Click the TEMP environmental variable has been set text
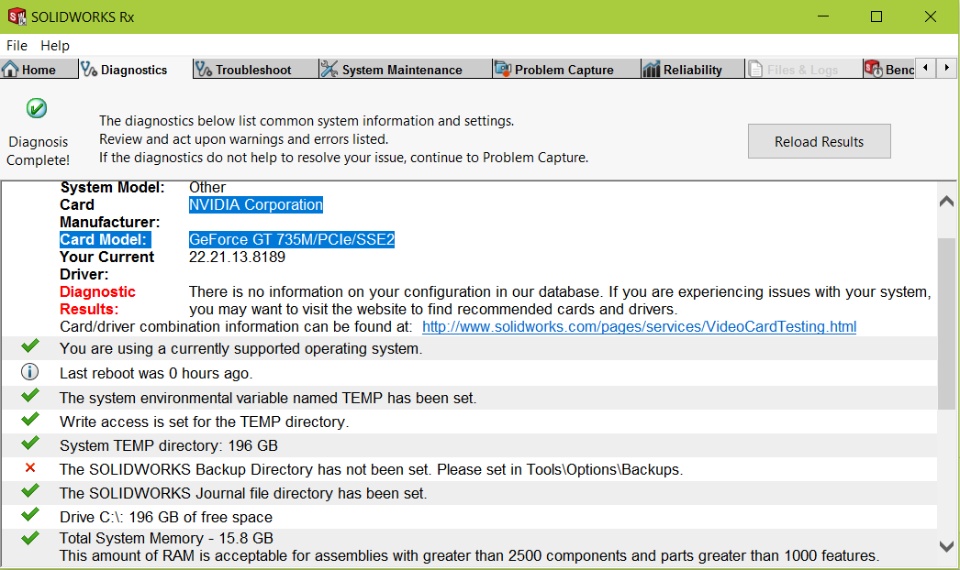Image resolution: width=960 pixels, height=570 pixels. tap(268, 398)
